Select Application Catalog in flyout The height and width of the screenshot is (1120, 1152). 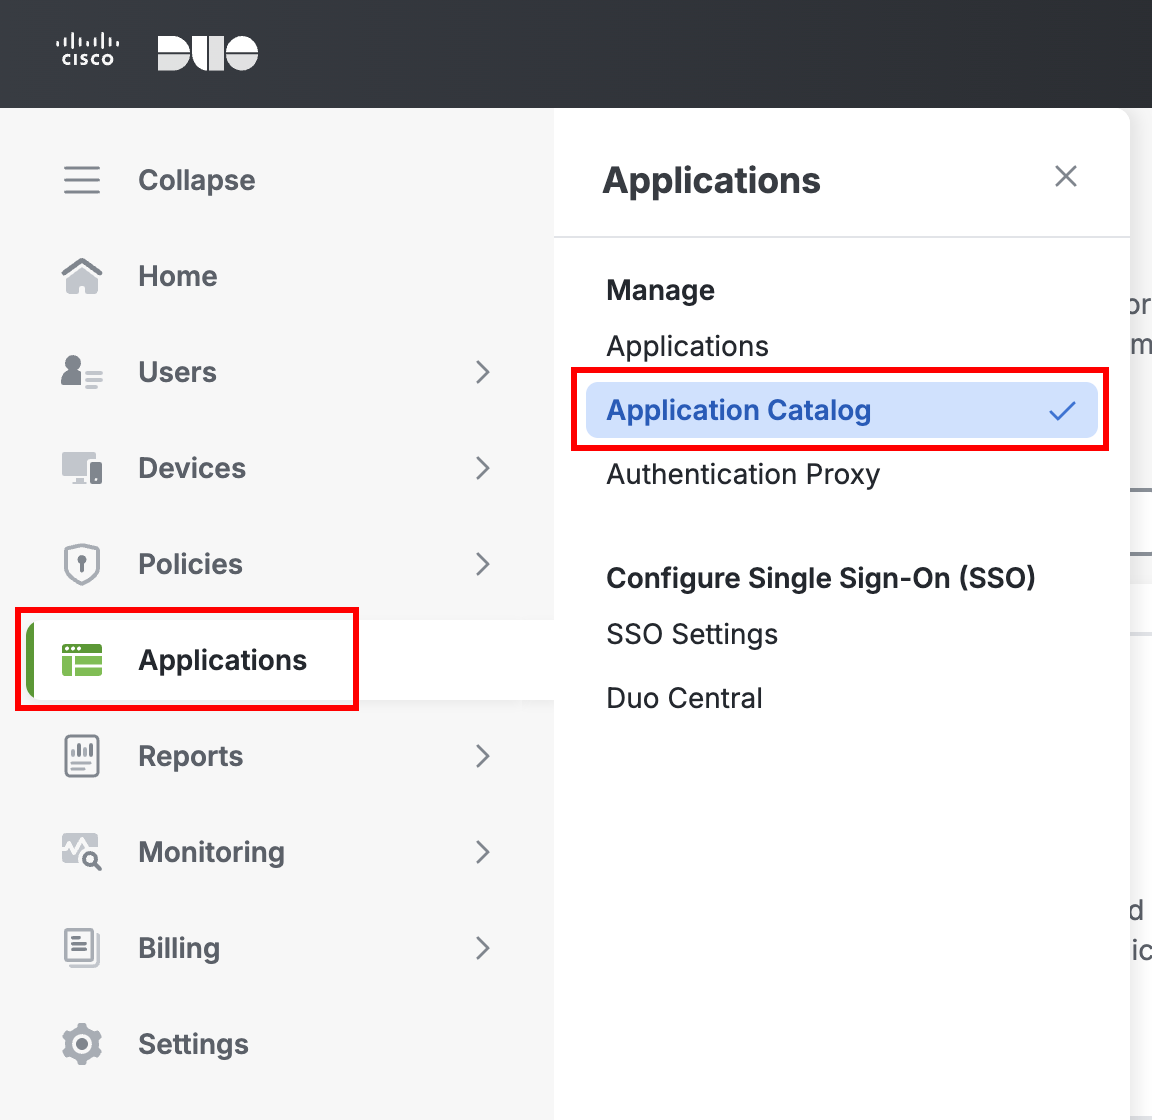842,410
